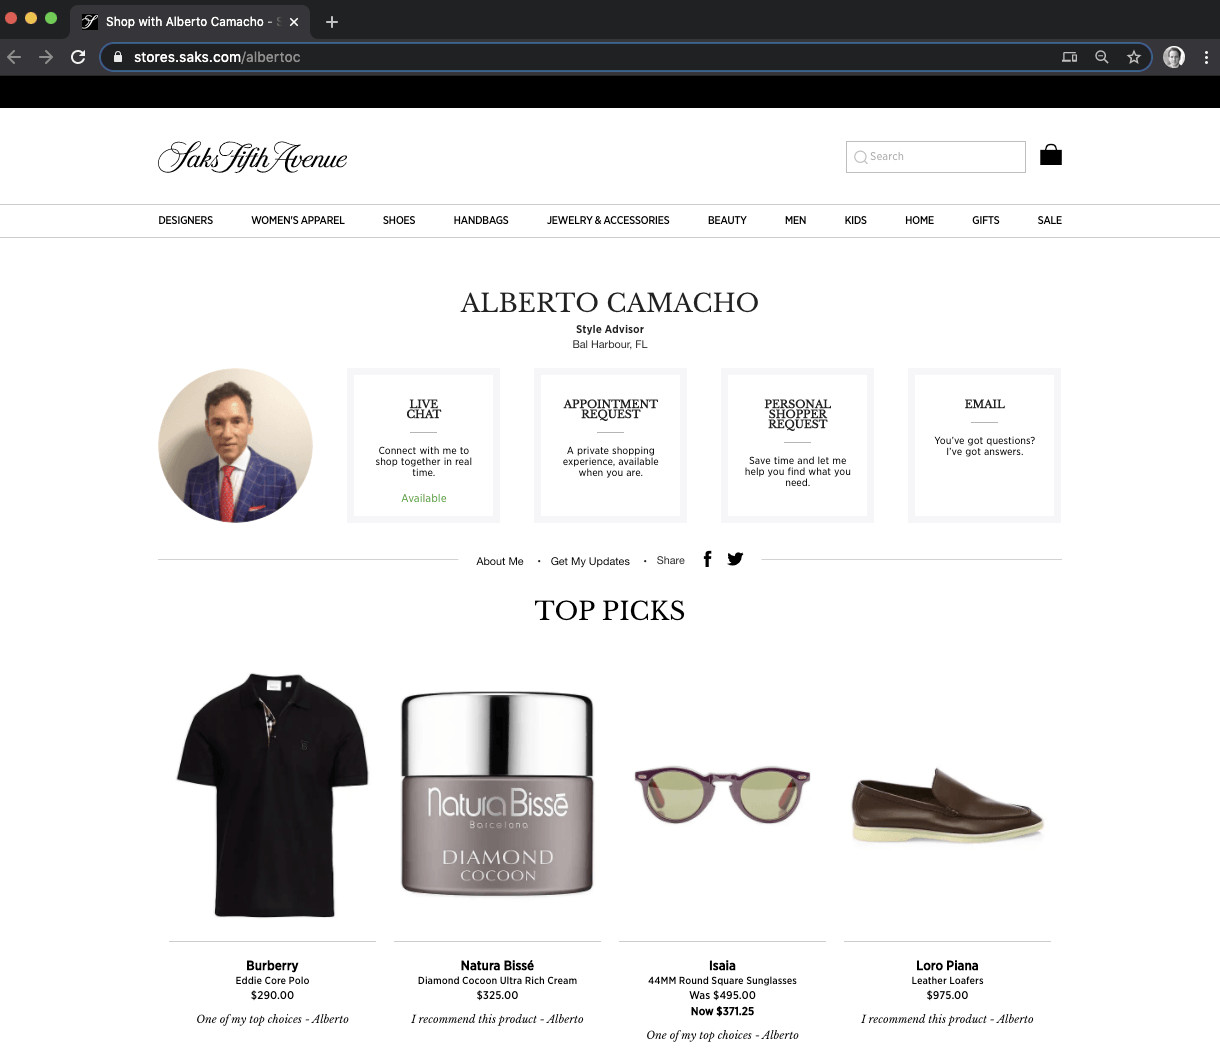Share on Facebook via the icon
This screenshot has width=1220, height=1048.
click(707, 559)
